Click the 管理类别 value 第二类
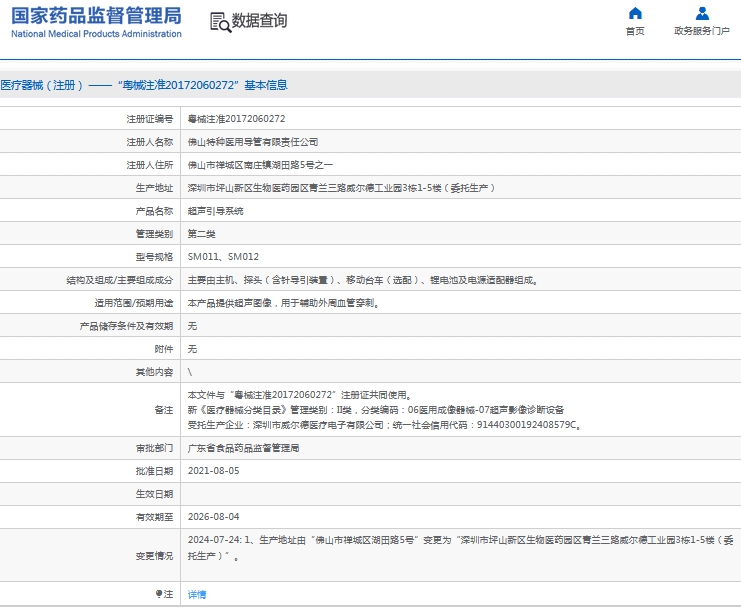The height and width of the screenshot is (611, 741). [x=203, y=234]
